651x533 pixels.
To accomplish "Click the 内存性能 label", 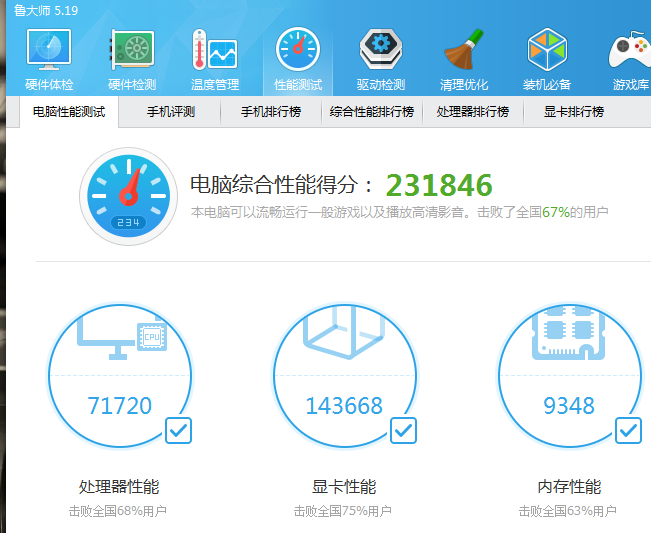I will 569,487.
